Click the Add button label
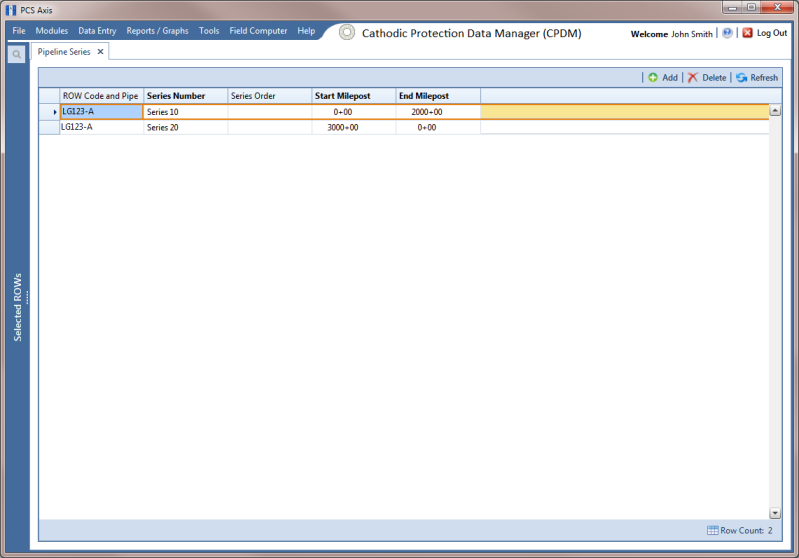799x558 pixels. [x=670, y=77]
